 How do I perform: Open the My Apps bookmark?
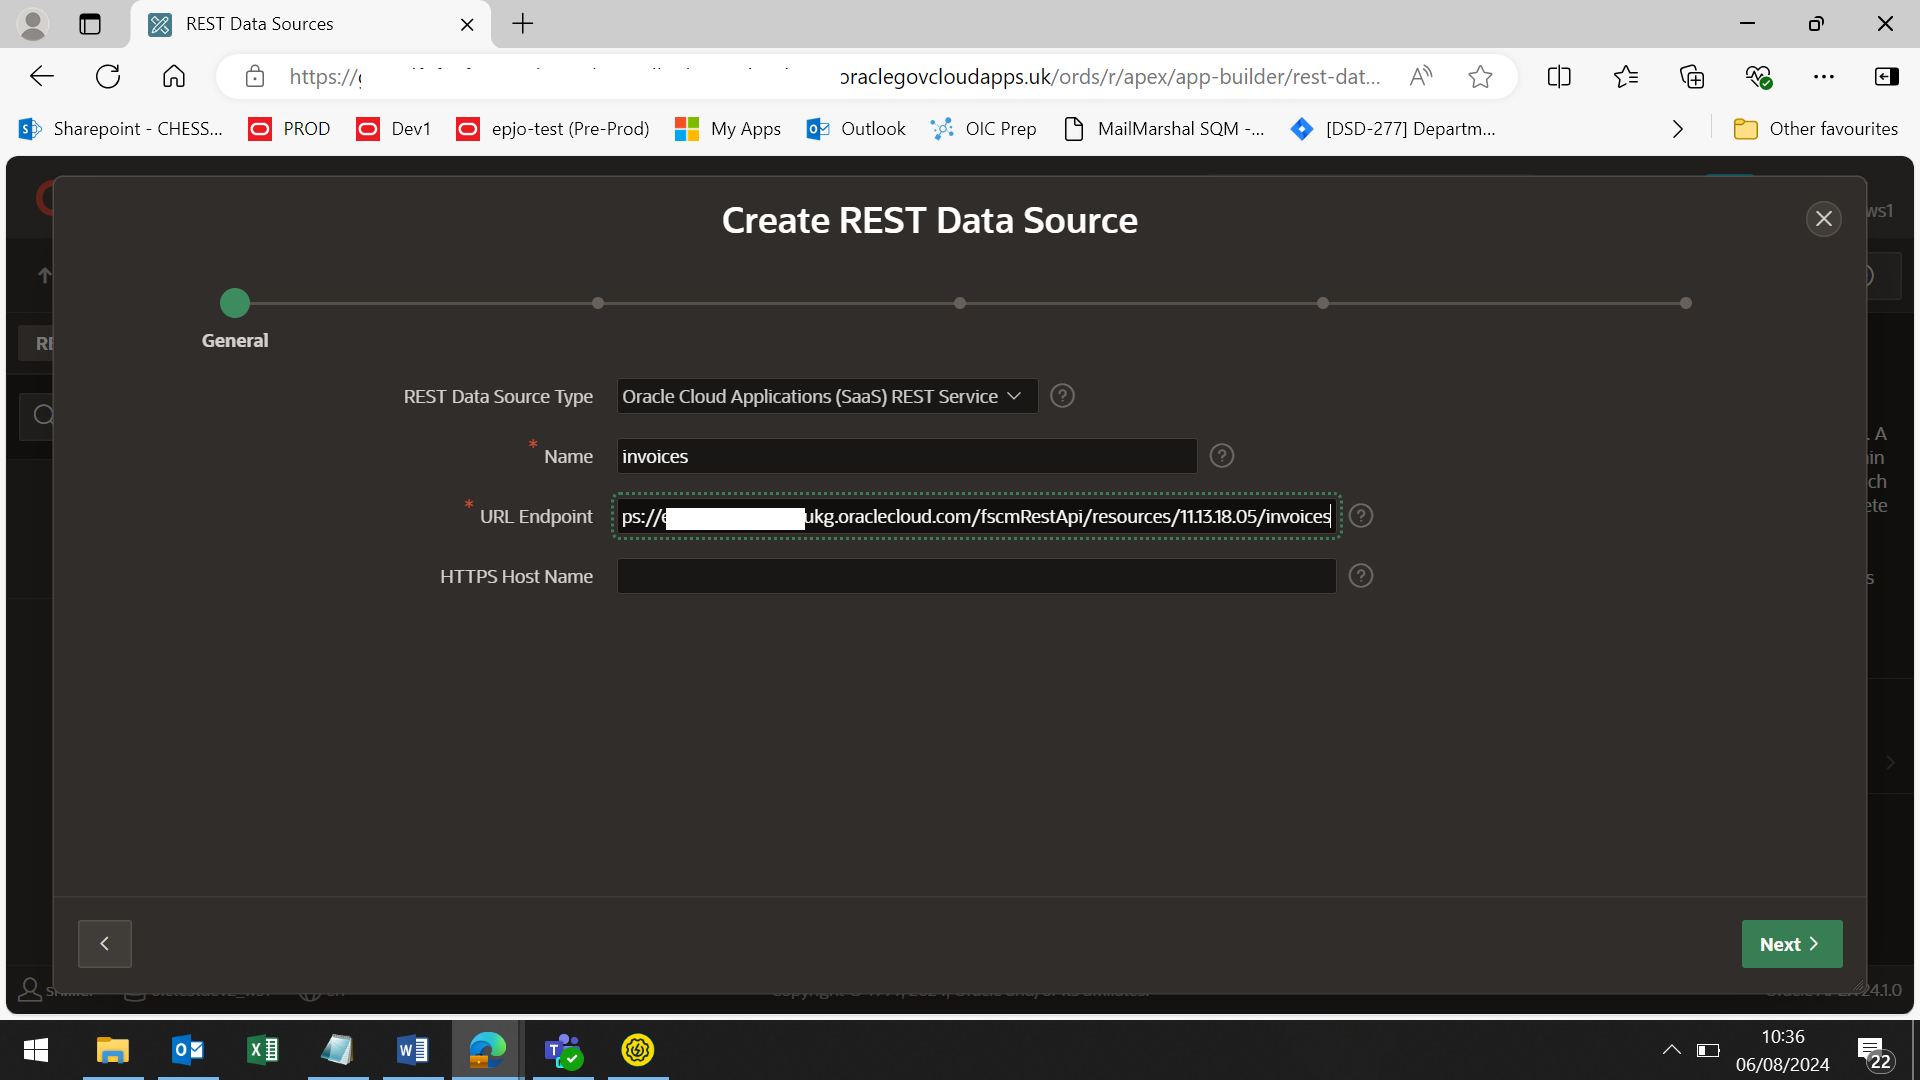(x=728, y=129)
